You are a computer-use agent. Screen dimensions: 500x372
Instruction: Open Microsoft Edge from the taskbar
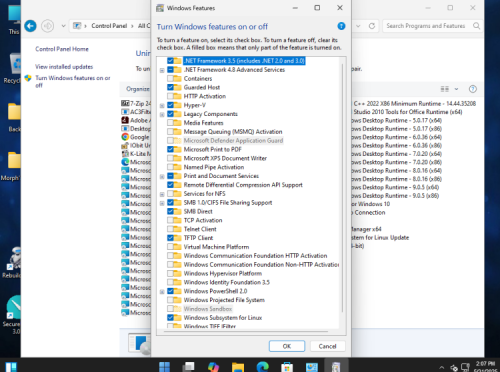coord(262,367)
